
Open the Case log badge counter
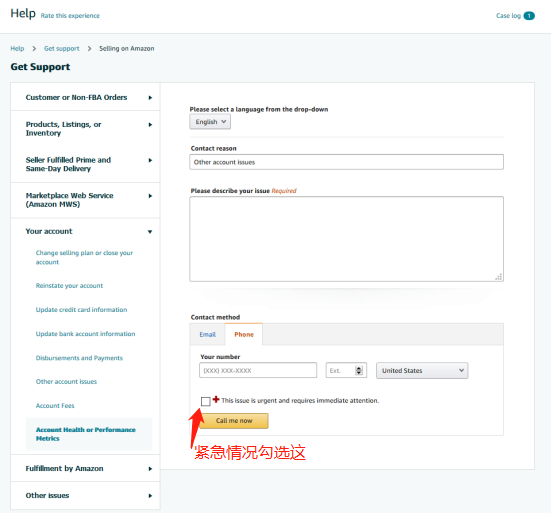[529, 16]
